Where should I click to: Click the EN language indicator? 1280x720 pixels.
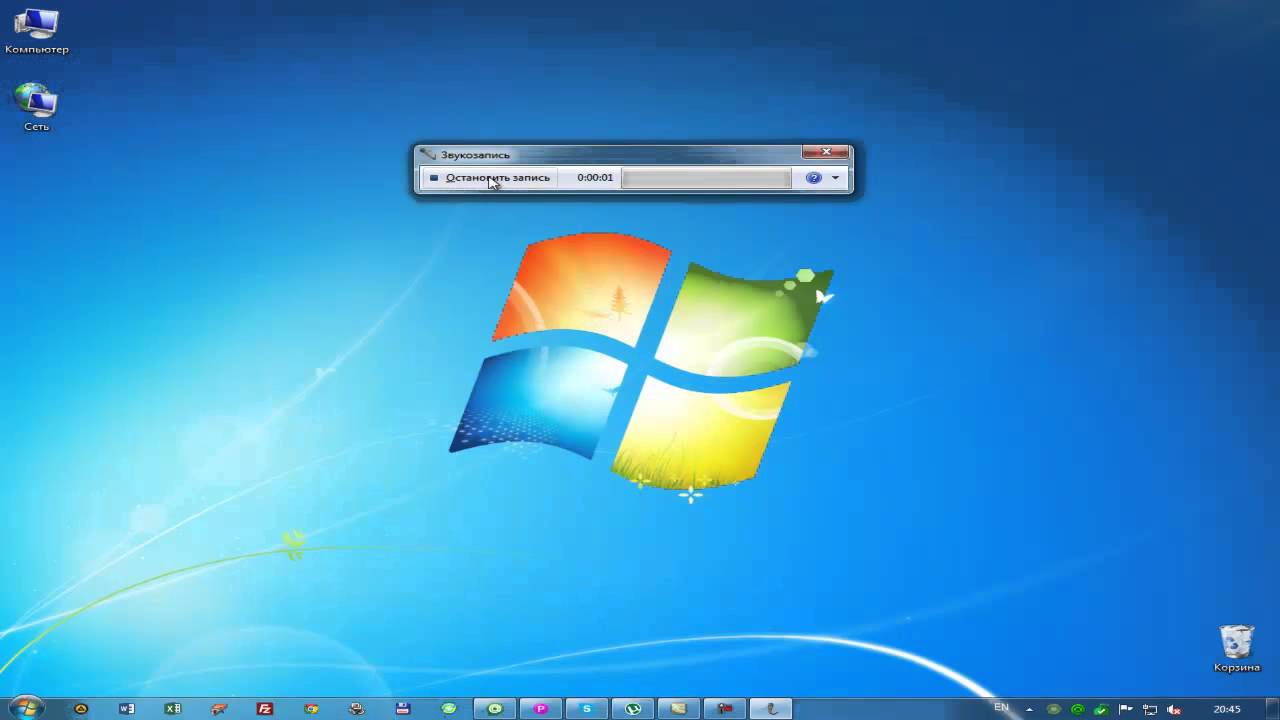[1001, 708]
